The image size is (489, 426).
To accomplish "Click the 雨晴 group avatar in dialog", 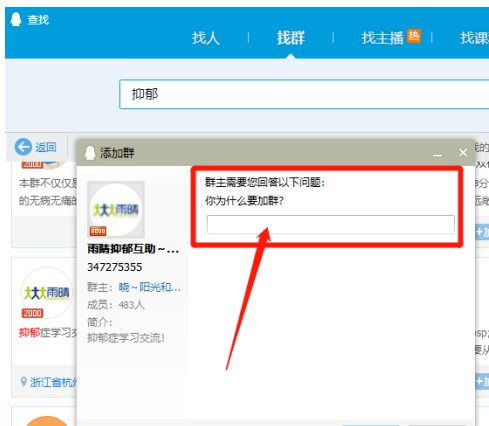I will pos(116,210).
